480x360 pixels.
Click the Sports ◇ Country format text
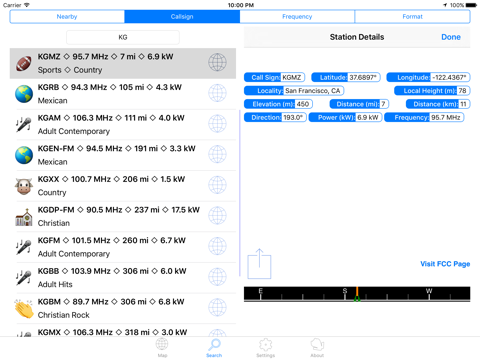tap(70, 70)
